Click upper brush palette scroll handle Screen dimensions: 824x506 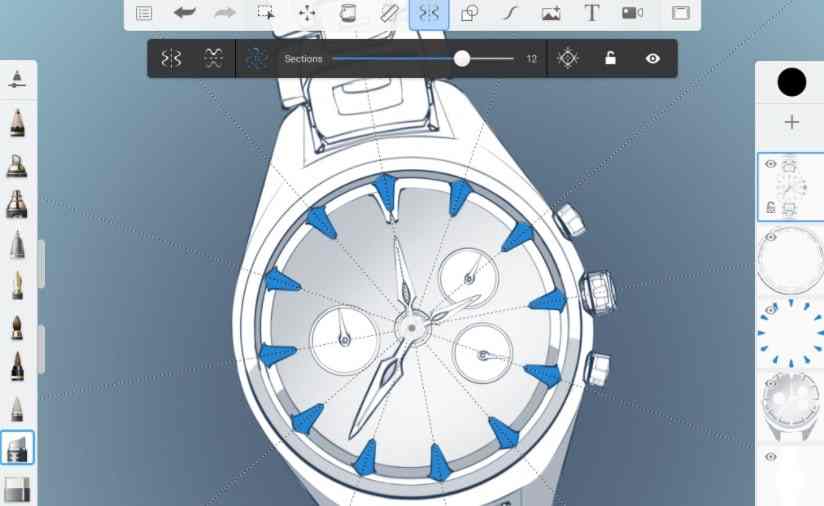tap(41, 264)
